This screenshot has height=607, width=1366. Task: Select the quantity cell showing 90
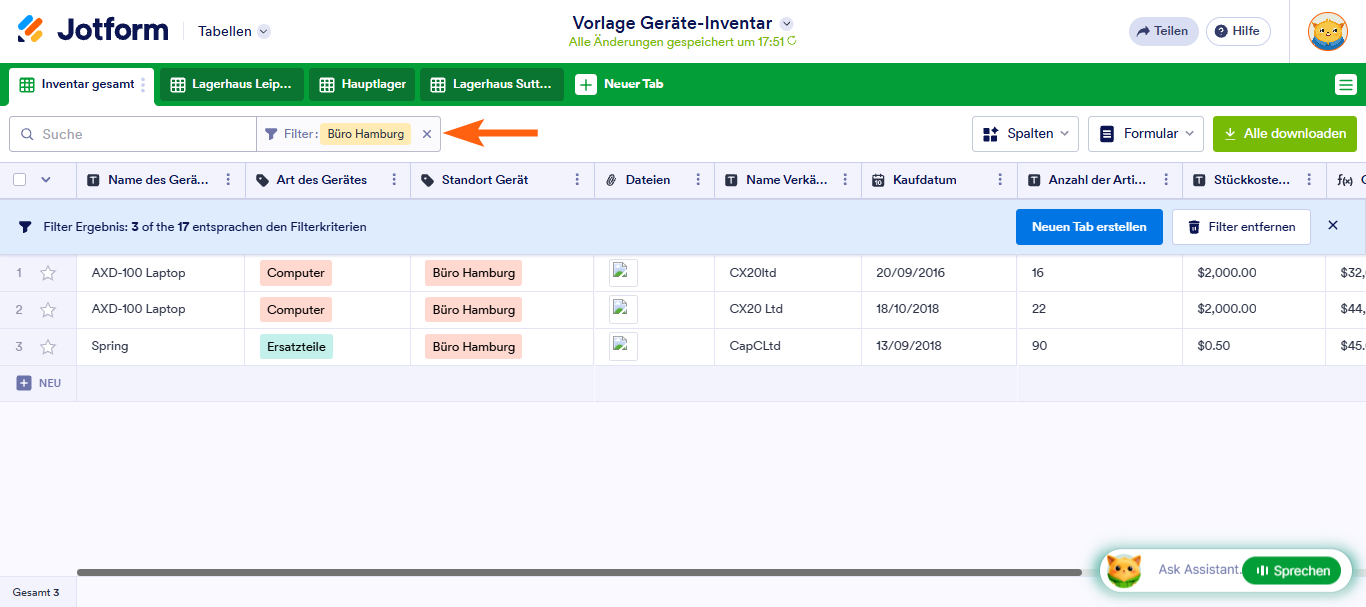pos(1101,347)
